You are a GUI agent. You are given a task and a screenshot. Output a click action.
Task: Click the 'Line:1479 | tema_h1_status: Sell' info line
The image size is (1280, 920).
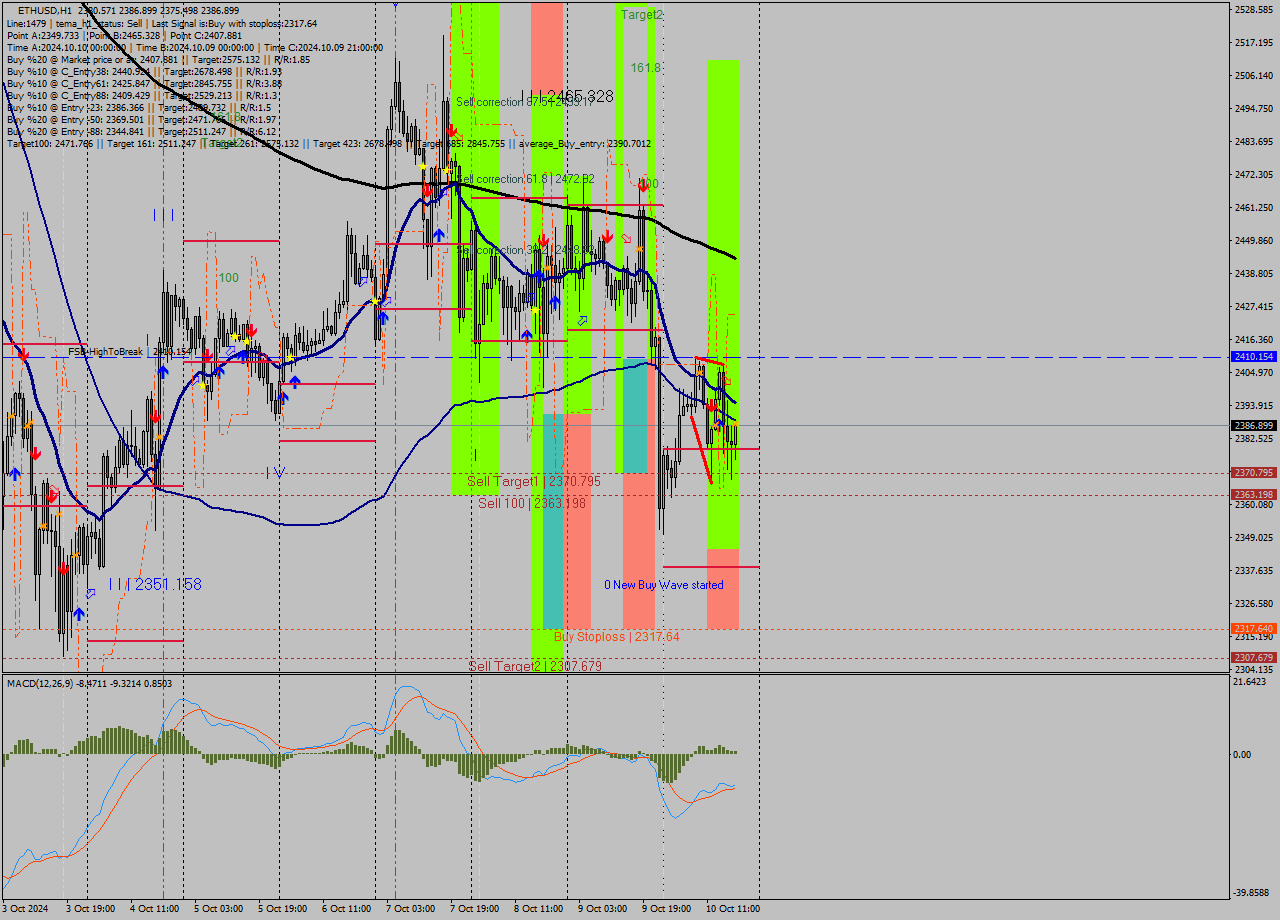pyautogui.click(x=161, y=23)
